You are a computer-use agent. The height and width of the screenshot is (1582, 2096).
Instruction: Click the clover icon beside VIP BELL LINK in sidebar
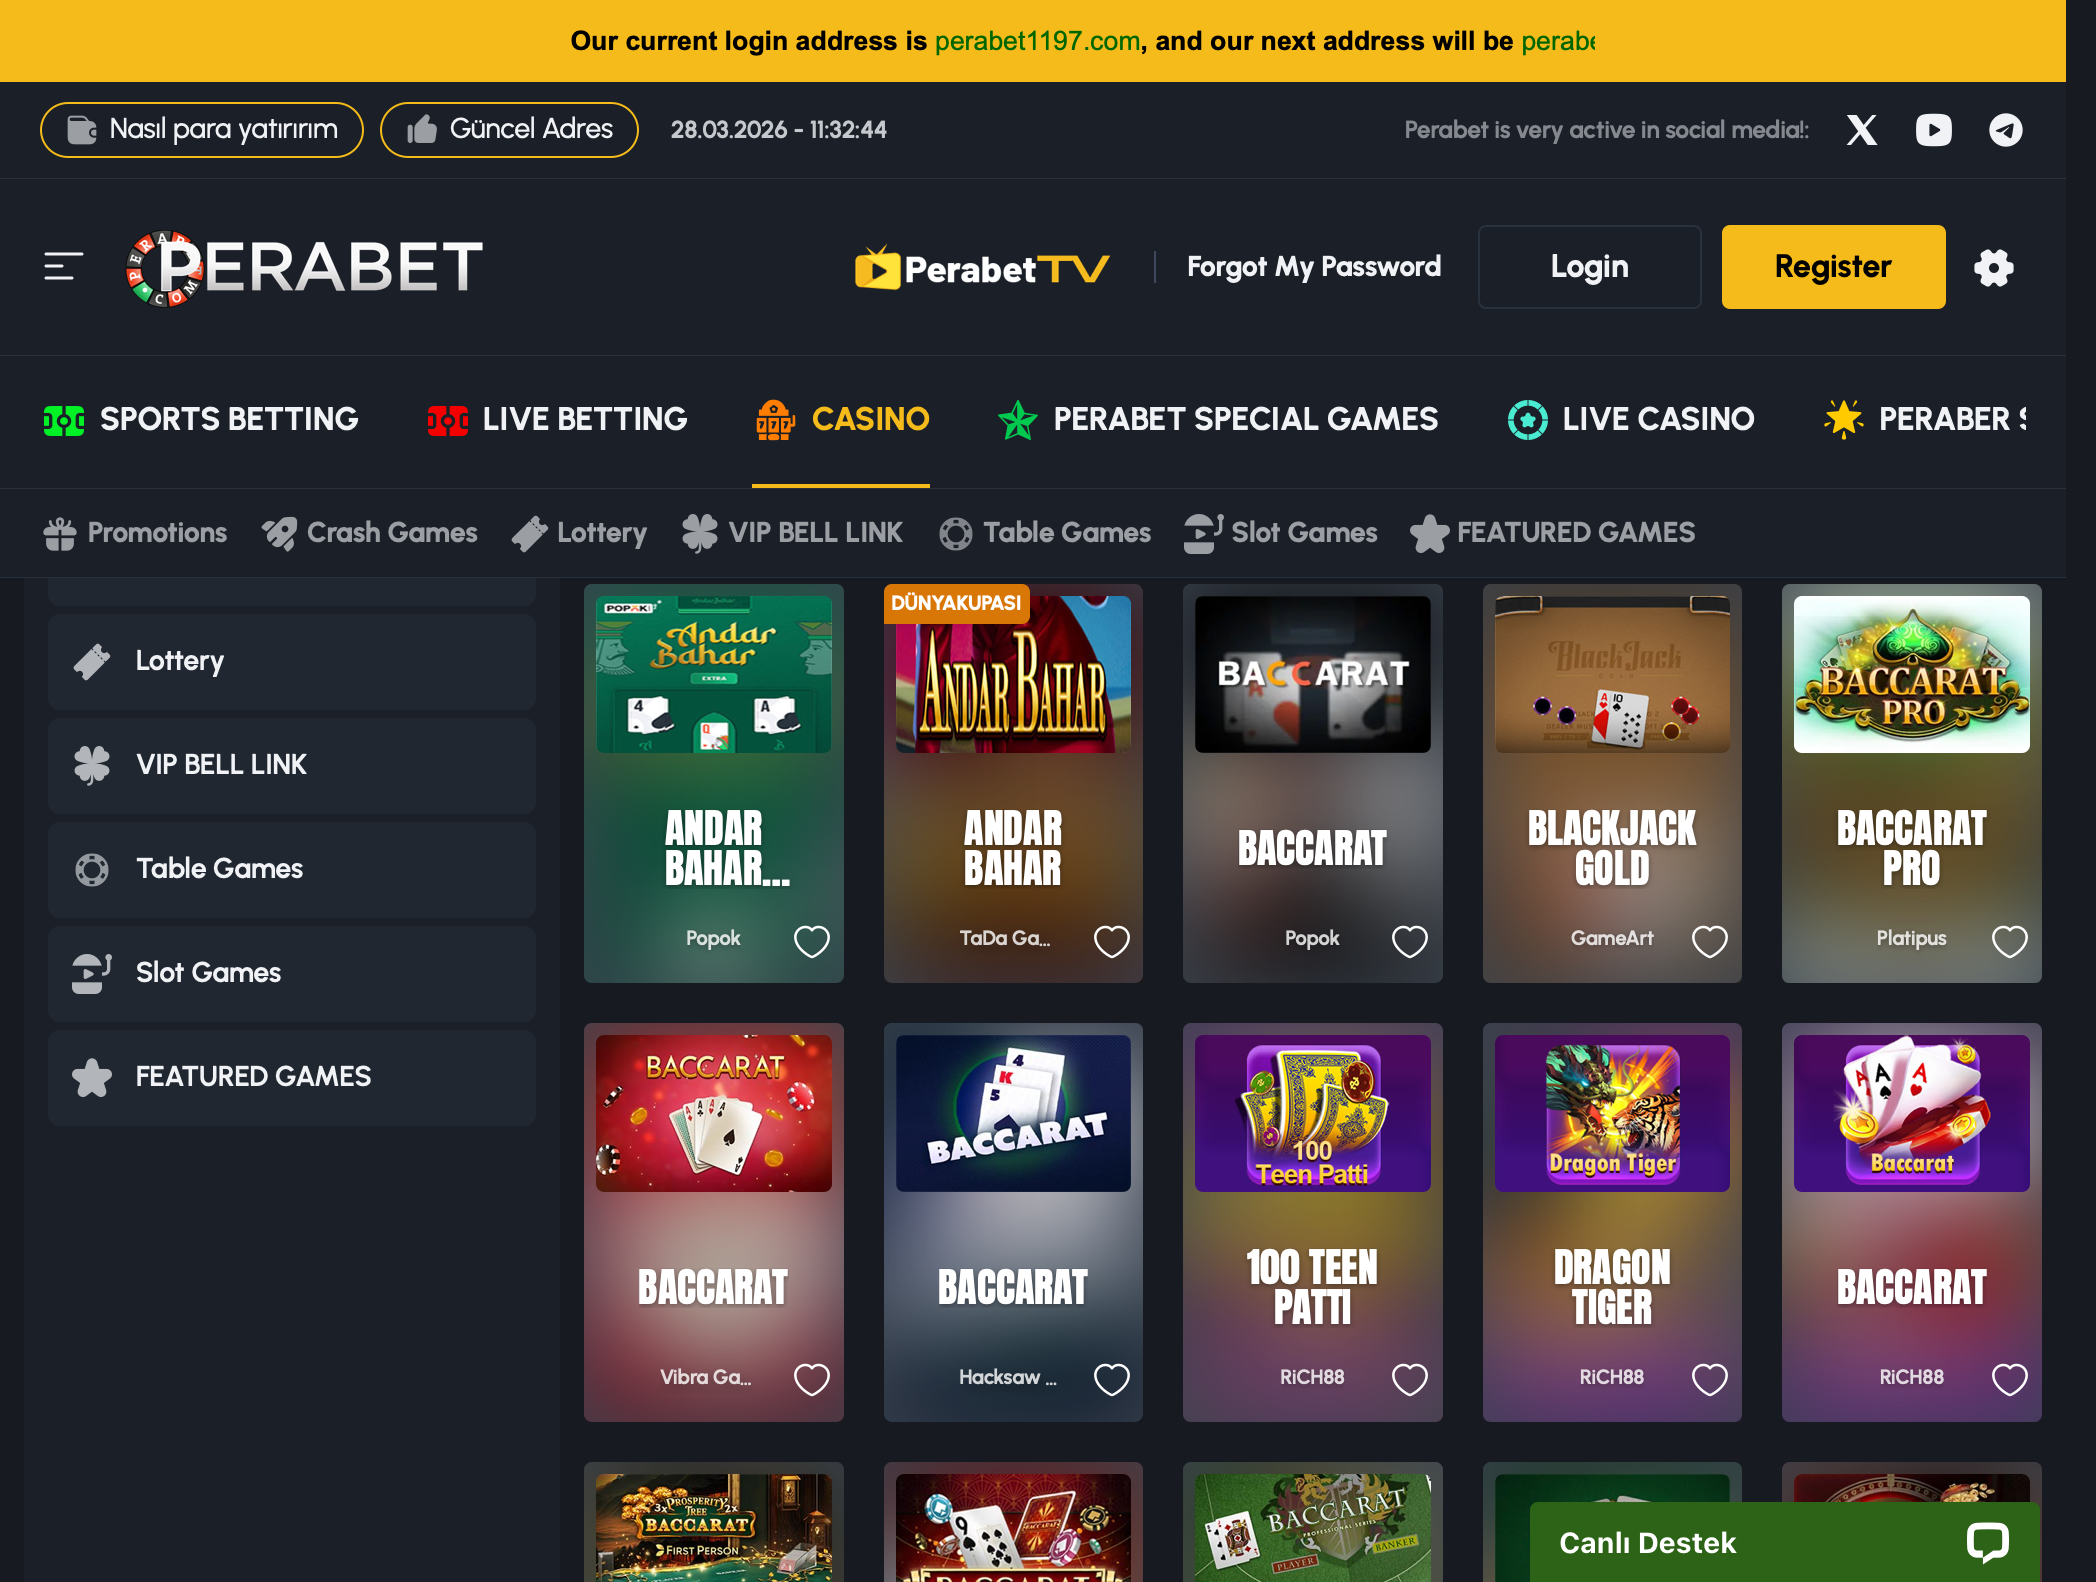pos(92,765)
